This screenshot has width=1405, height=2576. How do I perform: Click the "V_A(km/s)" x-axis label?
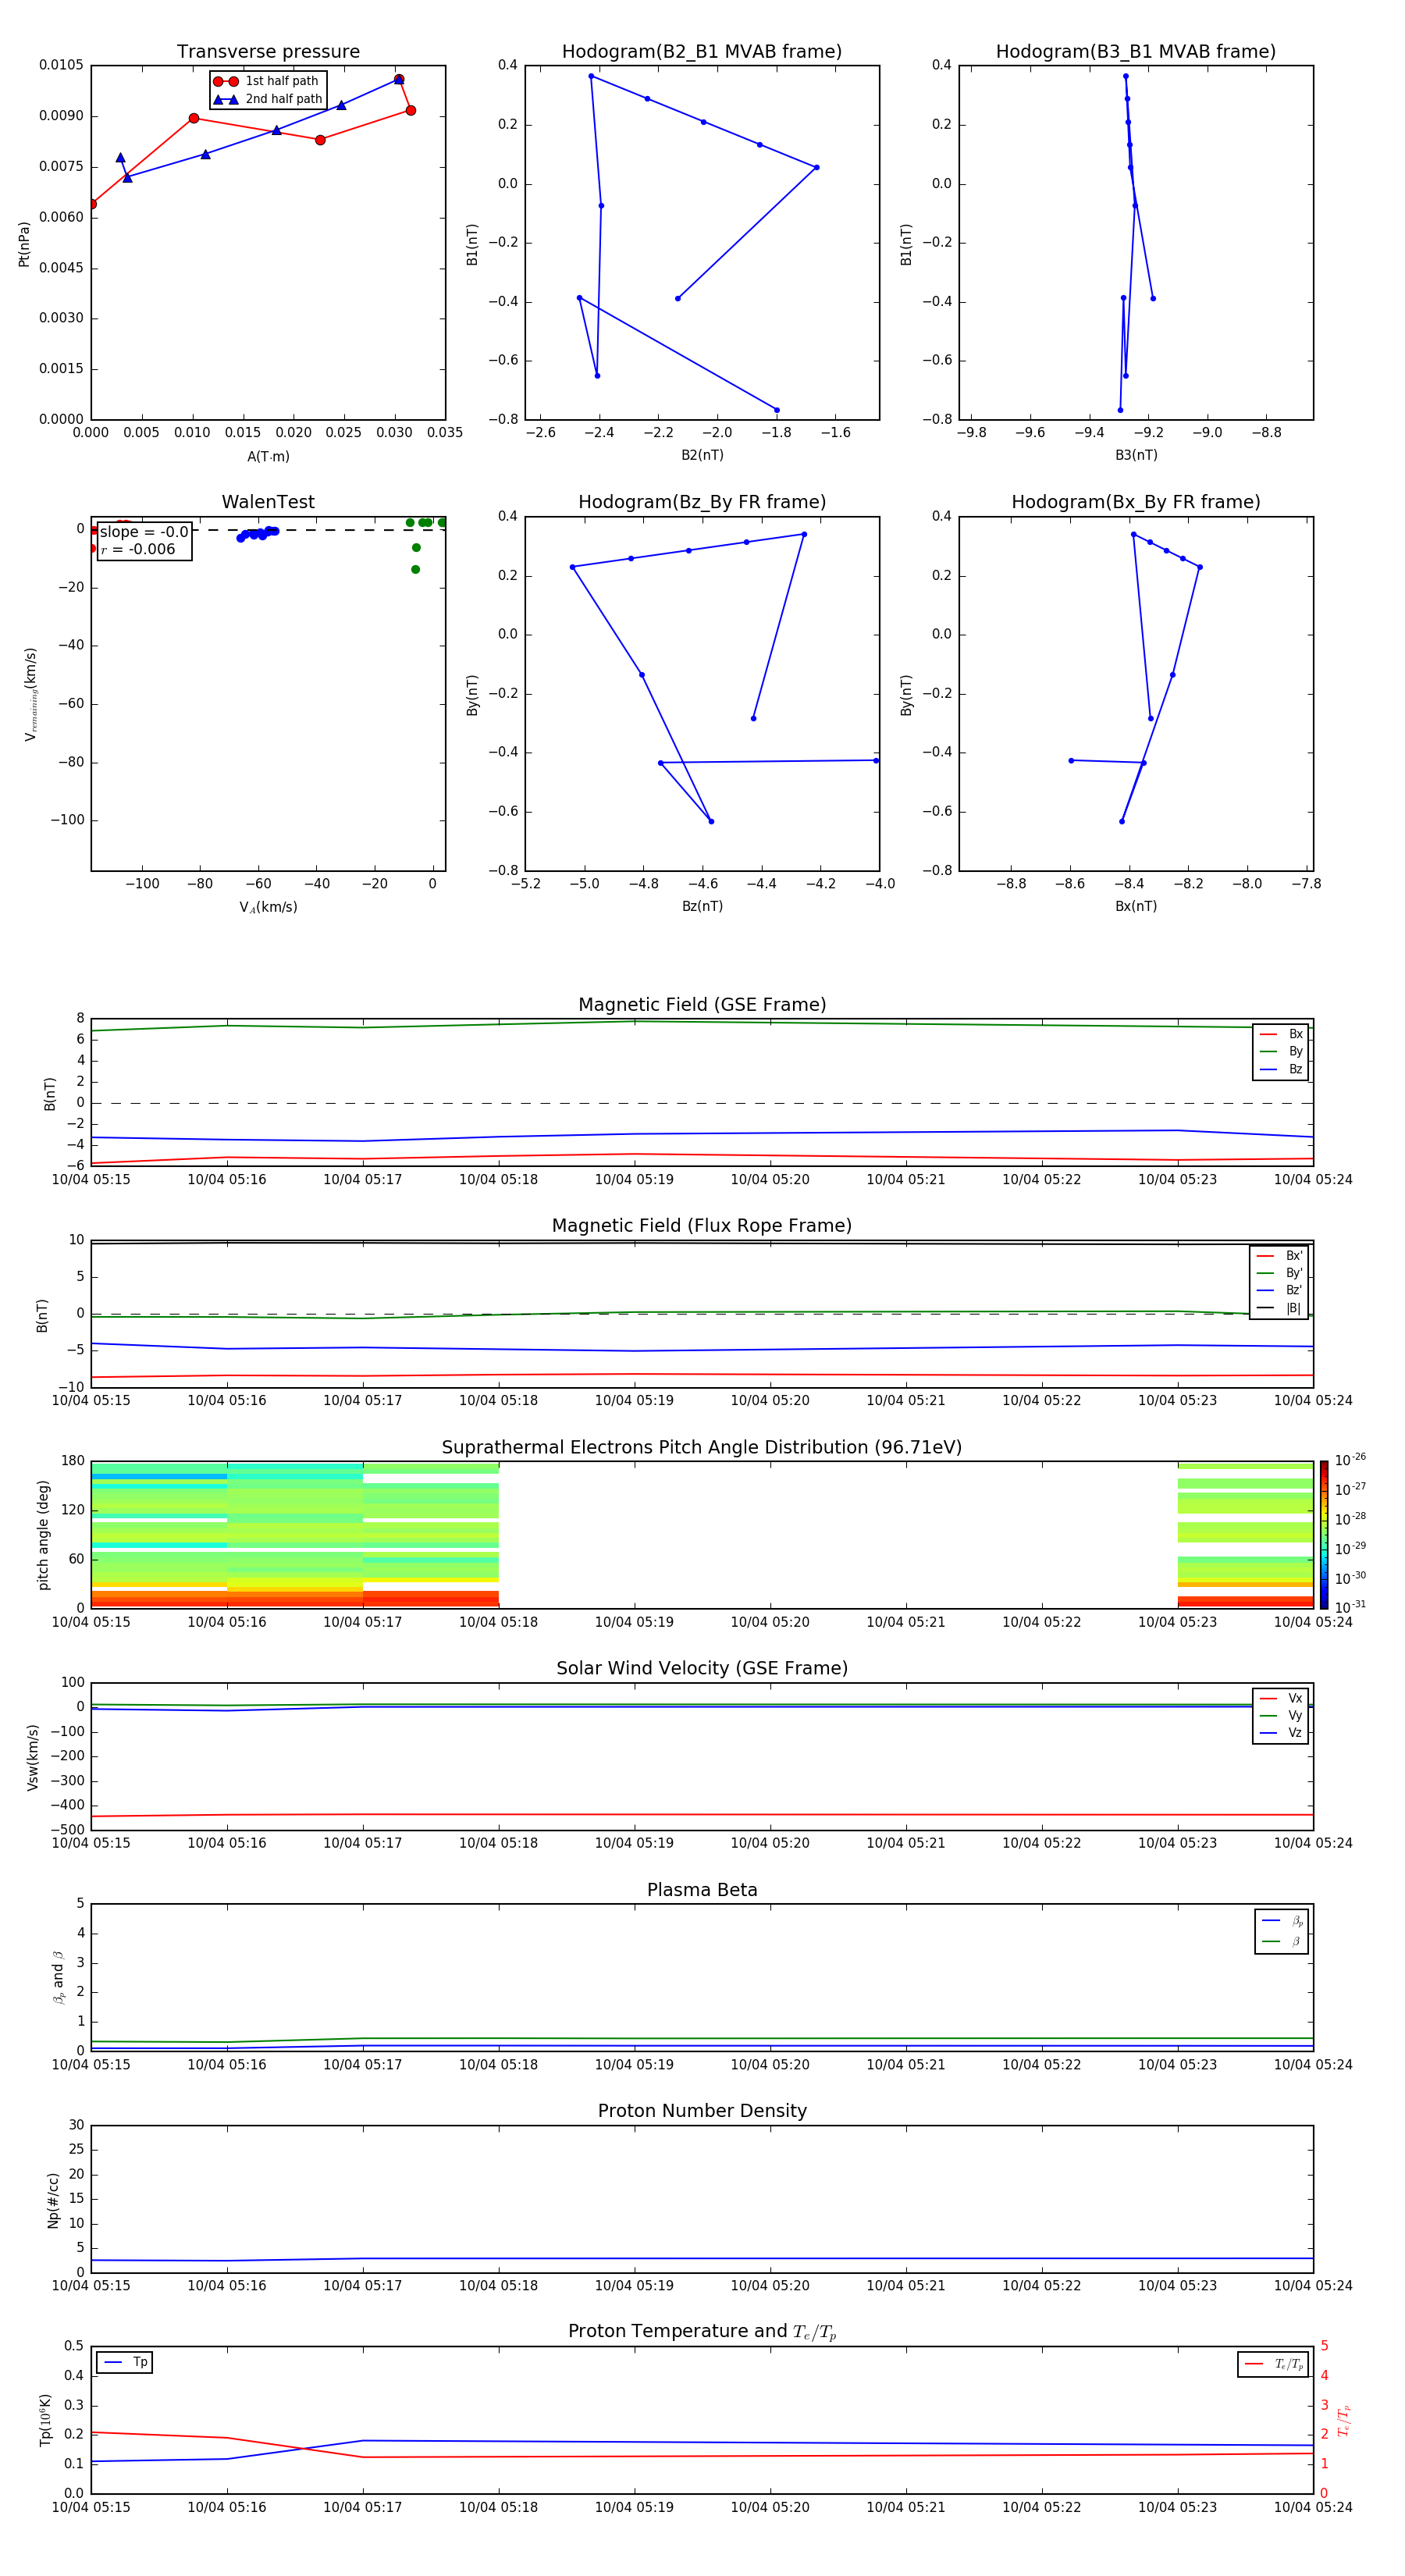(268, 907)
